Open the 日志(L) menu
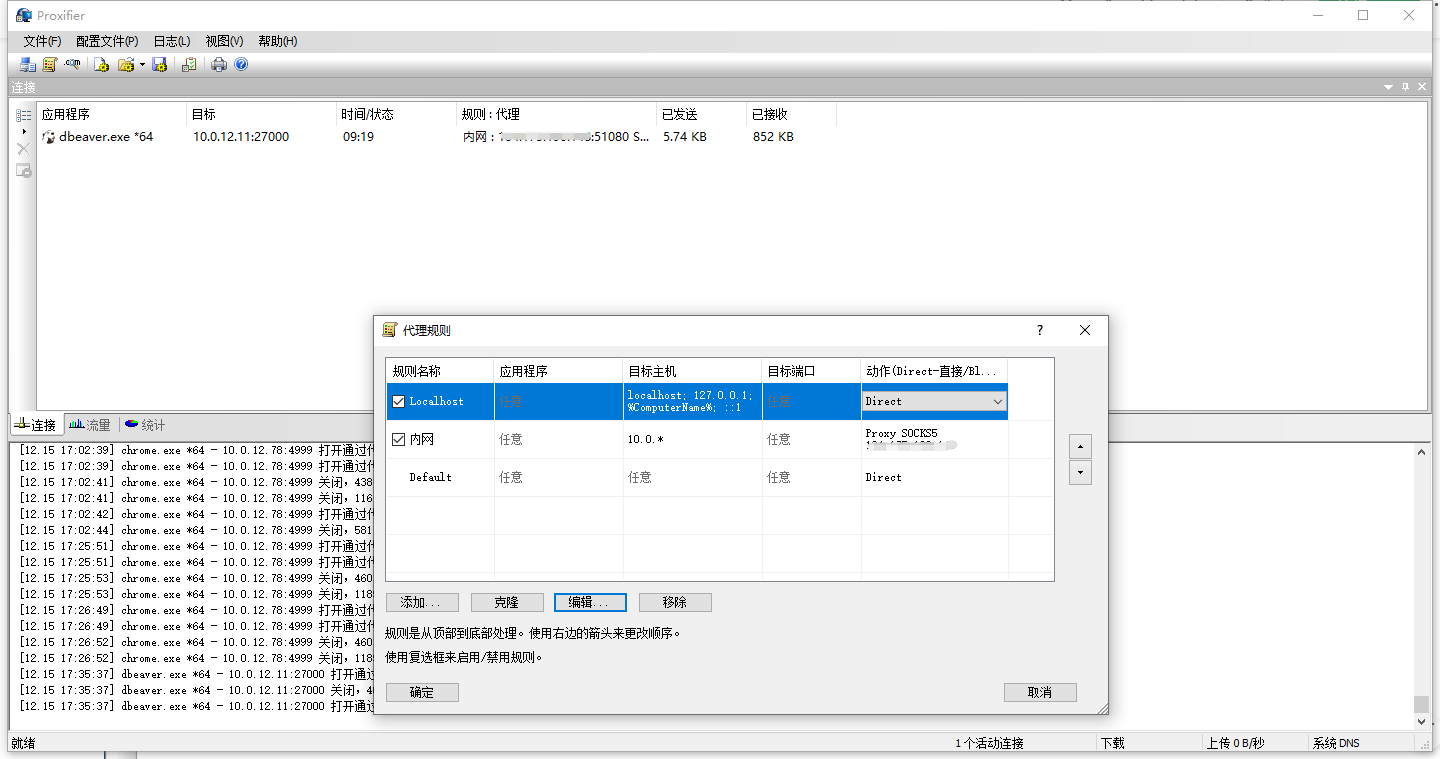Screen dimensions: 1440x759 (170, 41)
